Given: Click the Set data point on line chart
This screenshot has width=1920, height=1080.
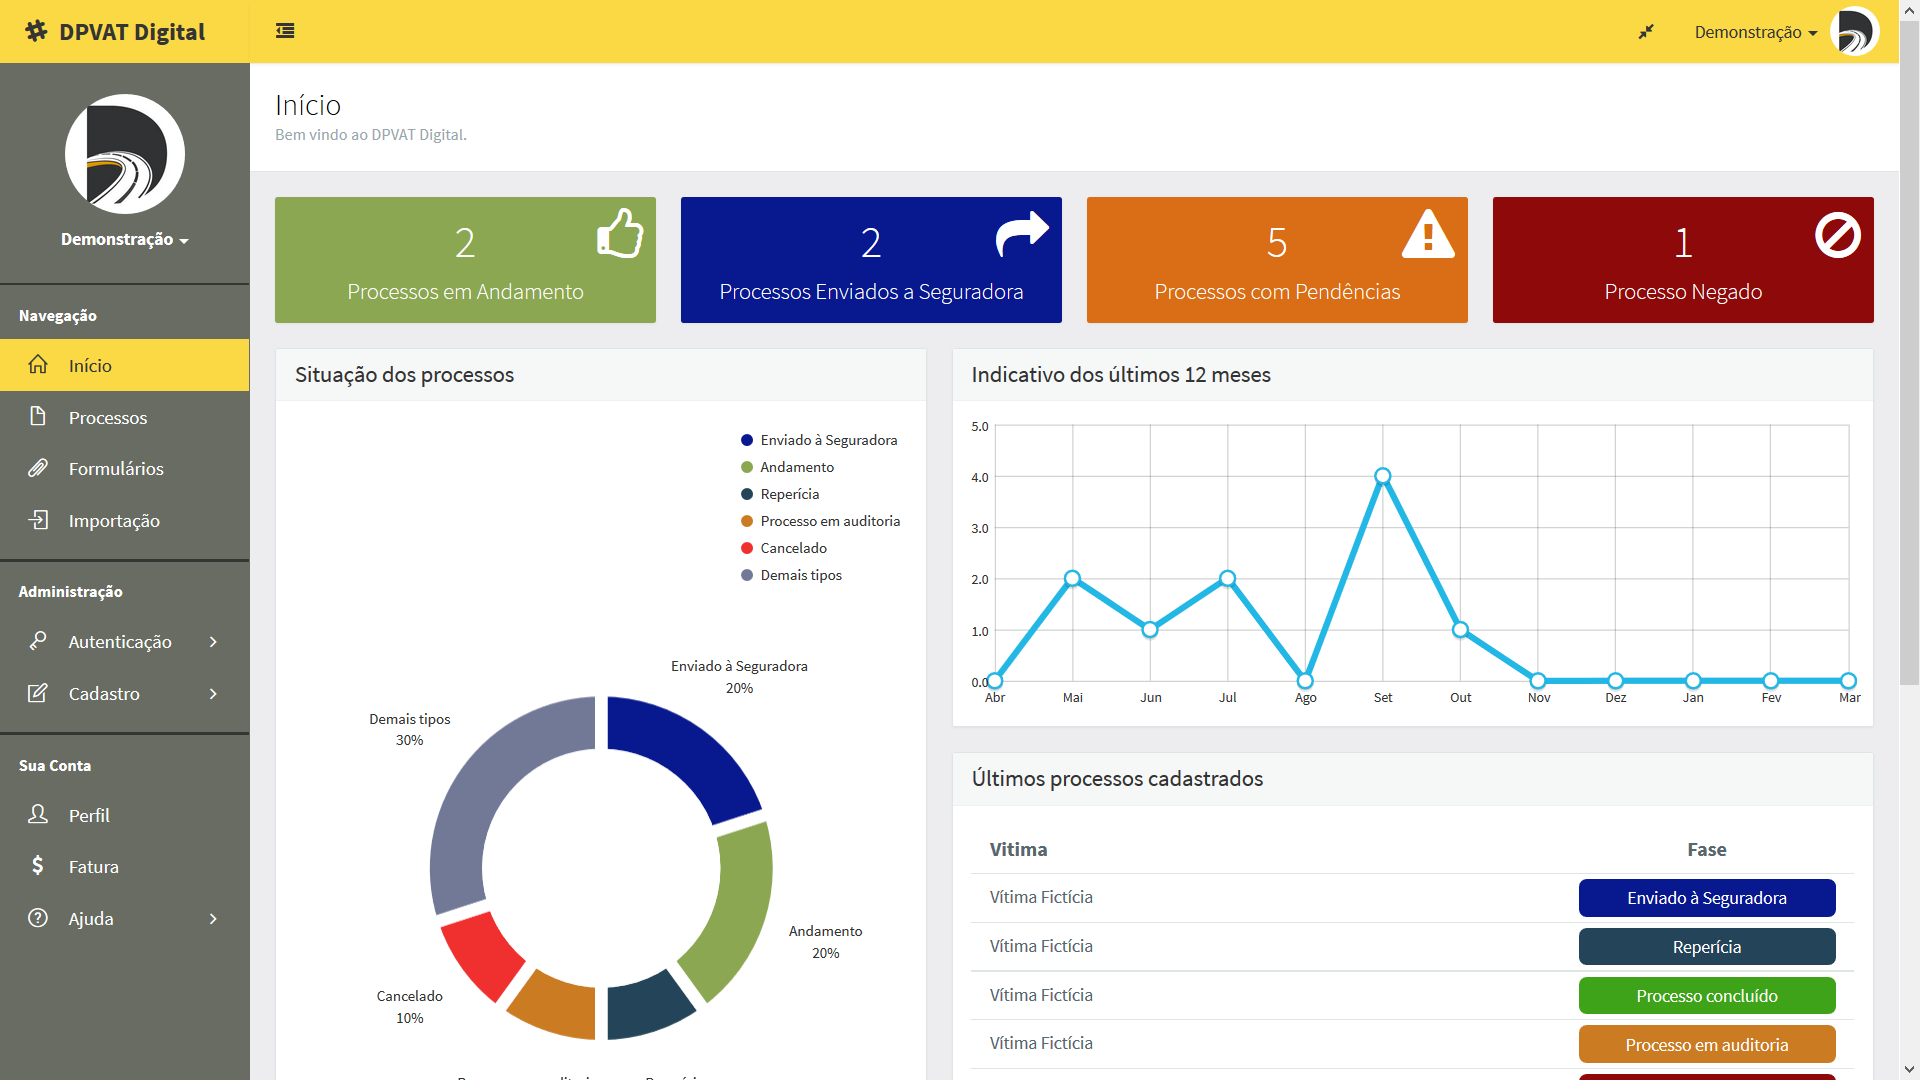Looking at the screenshot, I should 1382,477.
